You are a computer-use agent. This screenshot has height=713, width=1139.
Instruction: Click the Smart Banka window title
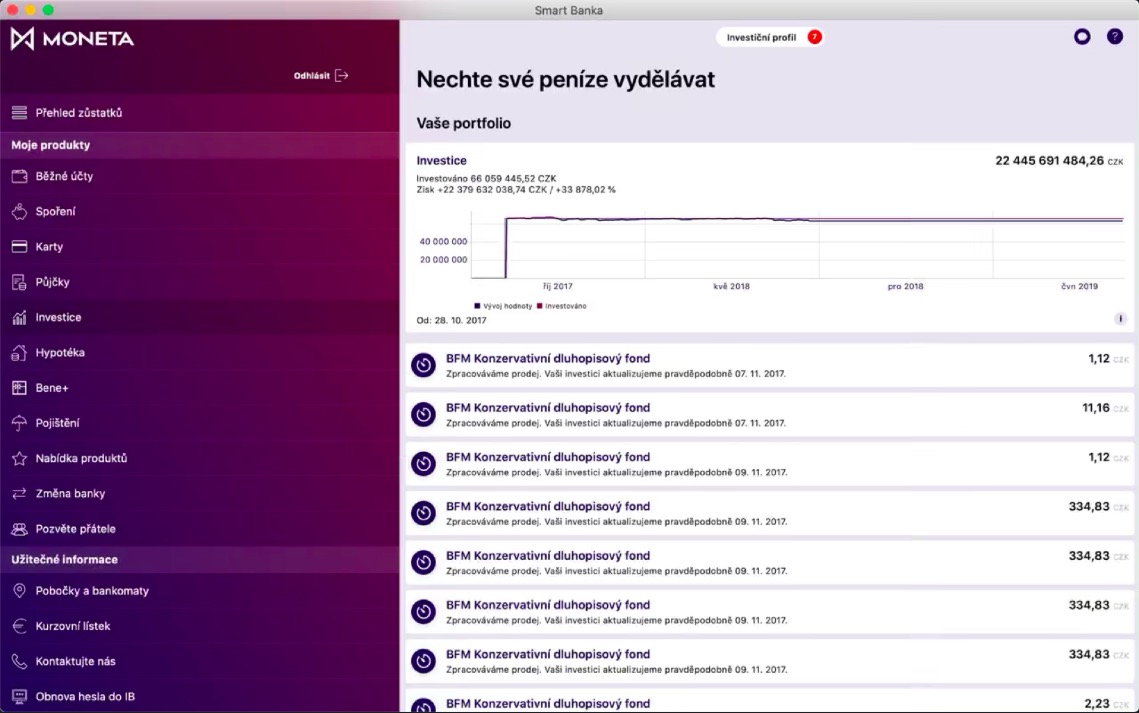569,10
